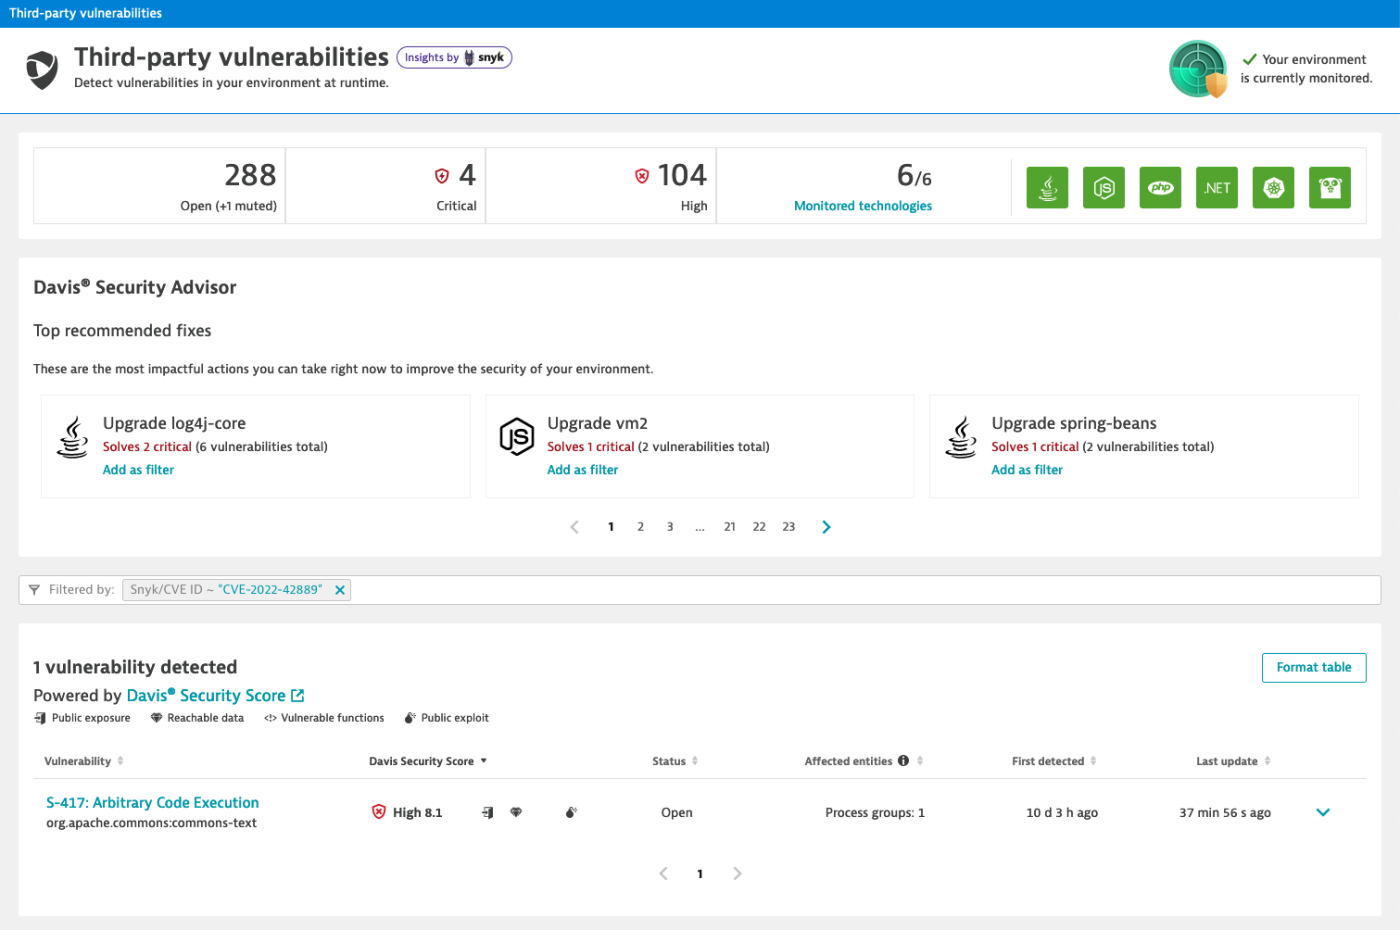Click the Public exploit icon in the table row
The image size is (1400, 930).
(571, 812)
